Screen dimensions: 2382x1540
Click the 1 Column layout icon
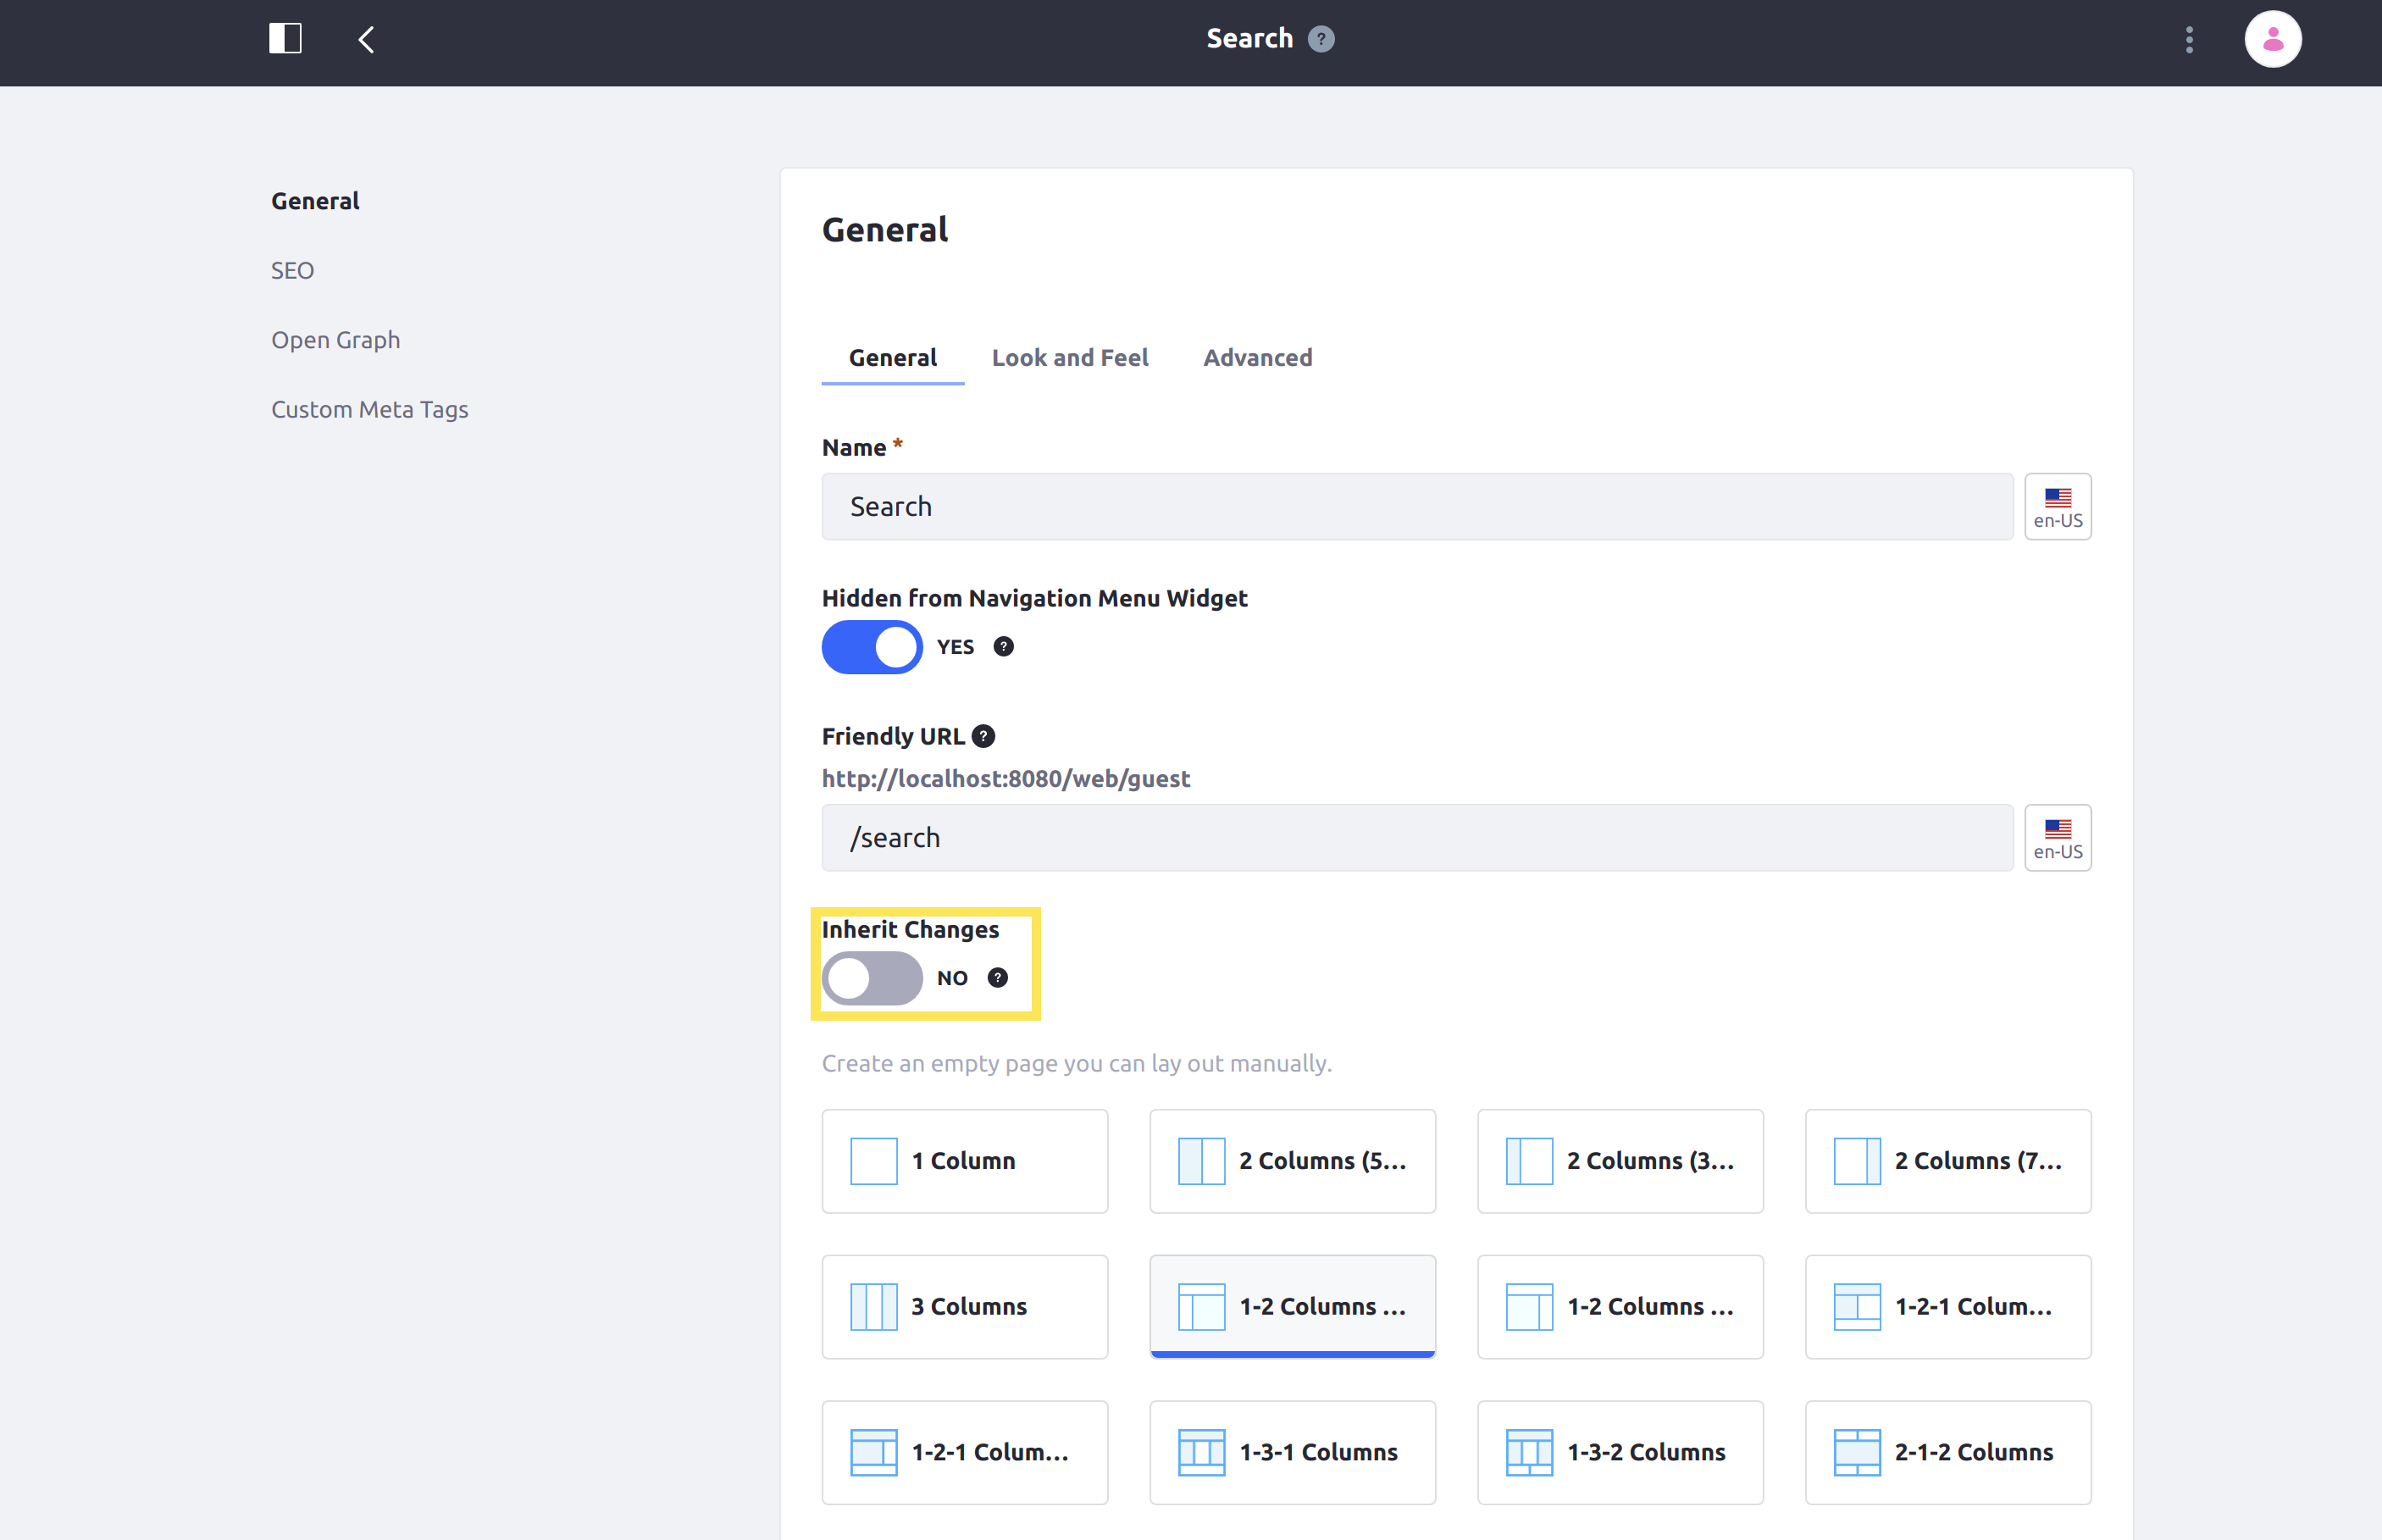(873, 1160)
